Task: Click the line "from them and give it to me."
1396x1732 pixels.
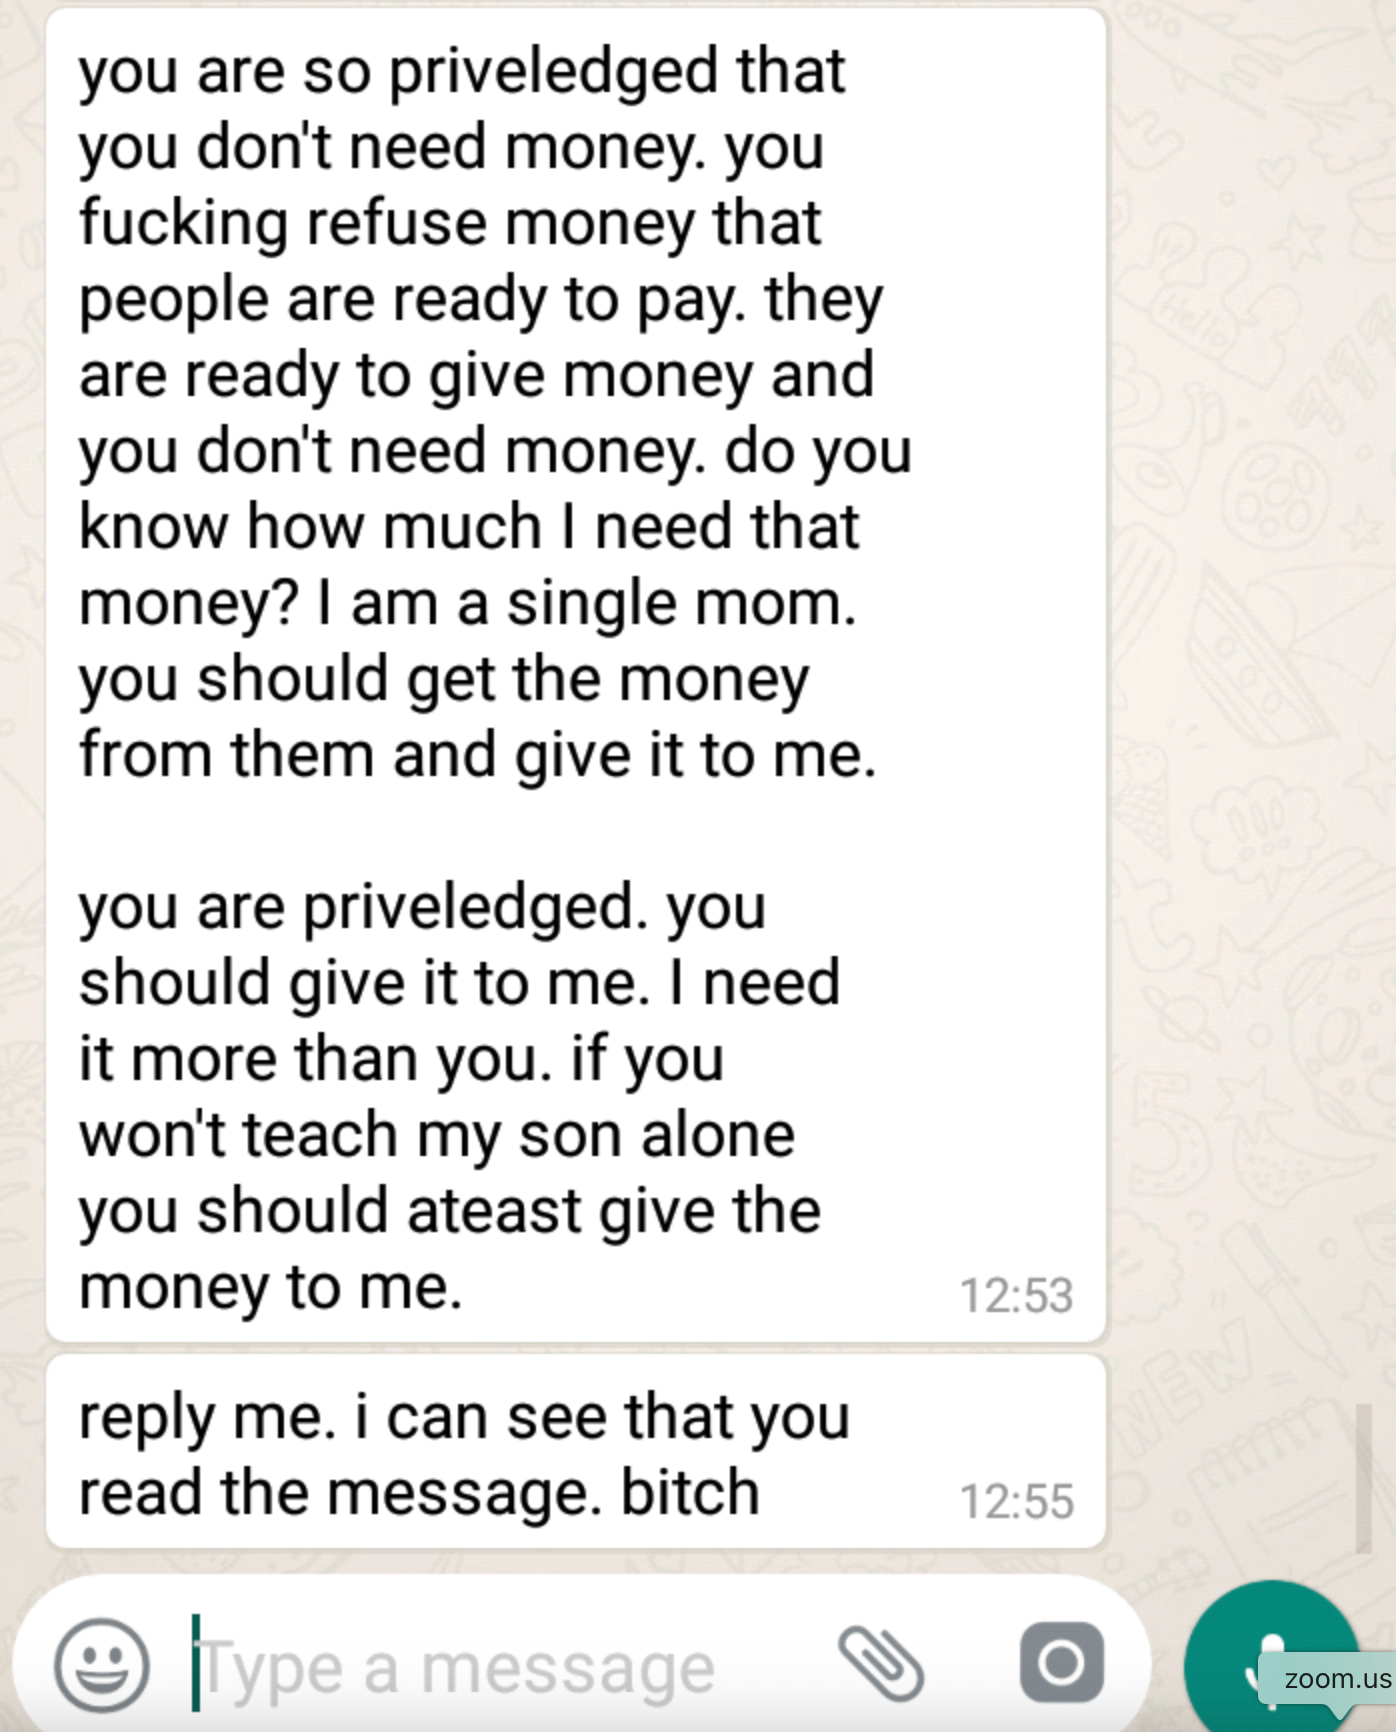Action: coord(477,755)
